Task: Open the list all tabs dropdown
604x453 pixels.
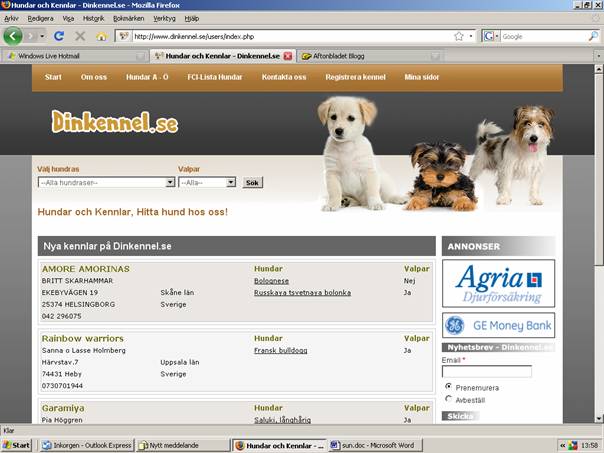Action: point(598,56)
